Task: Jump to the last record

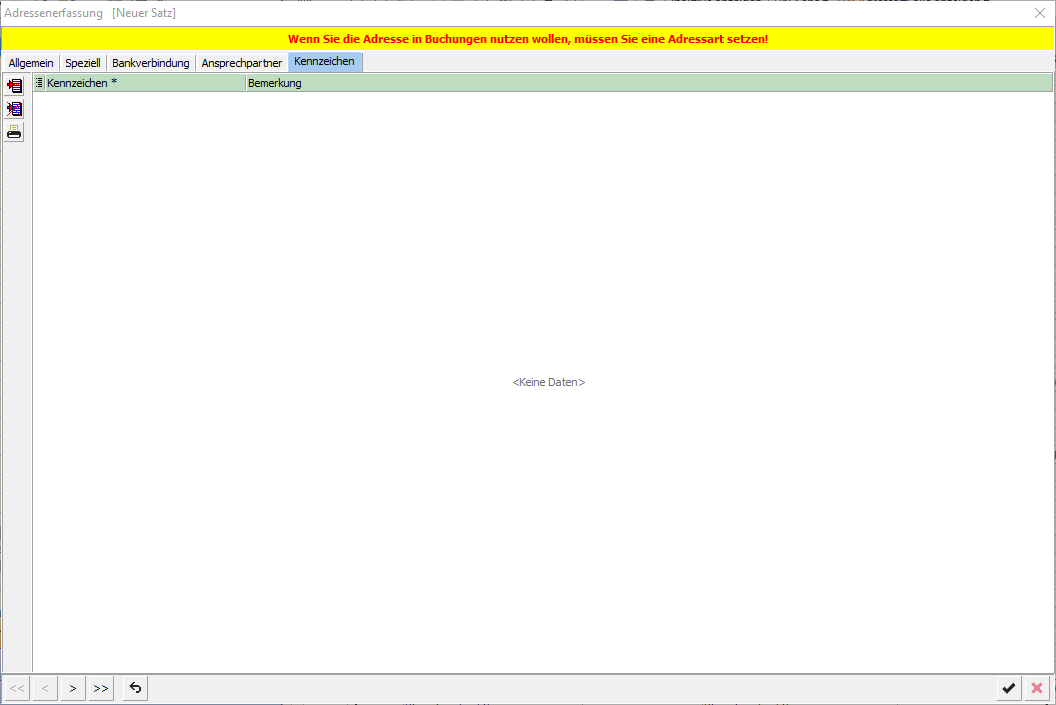Action: click(101, 688)
